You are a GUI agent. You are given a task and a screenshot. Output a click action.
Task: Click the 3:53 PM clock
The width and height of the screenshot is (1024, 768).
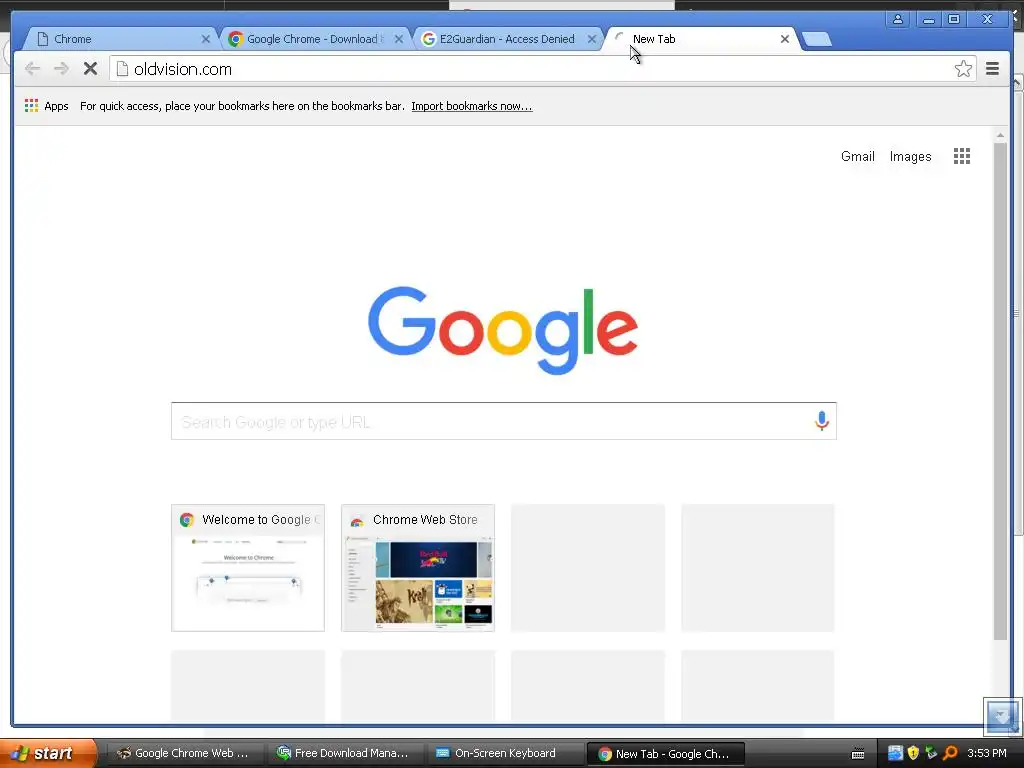point(986,753)
